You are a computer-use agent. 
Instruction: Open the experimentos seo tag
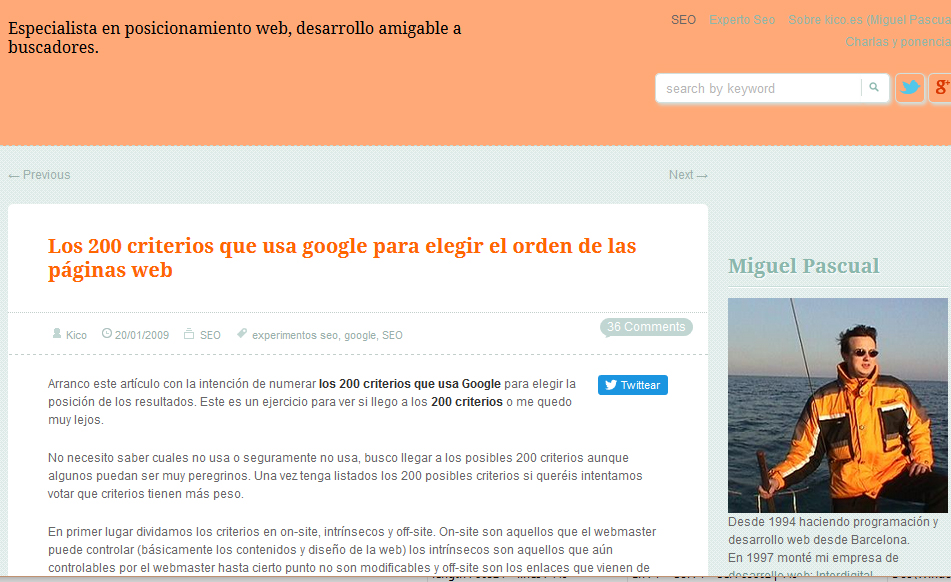pyautogui.click(x=295, y=335)
